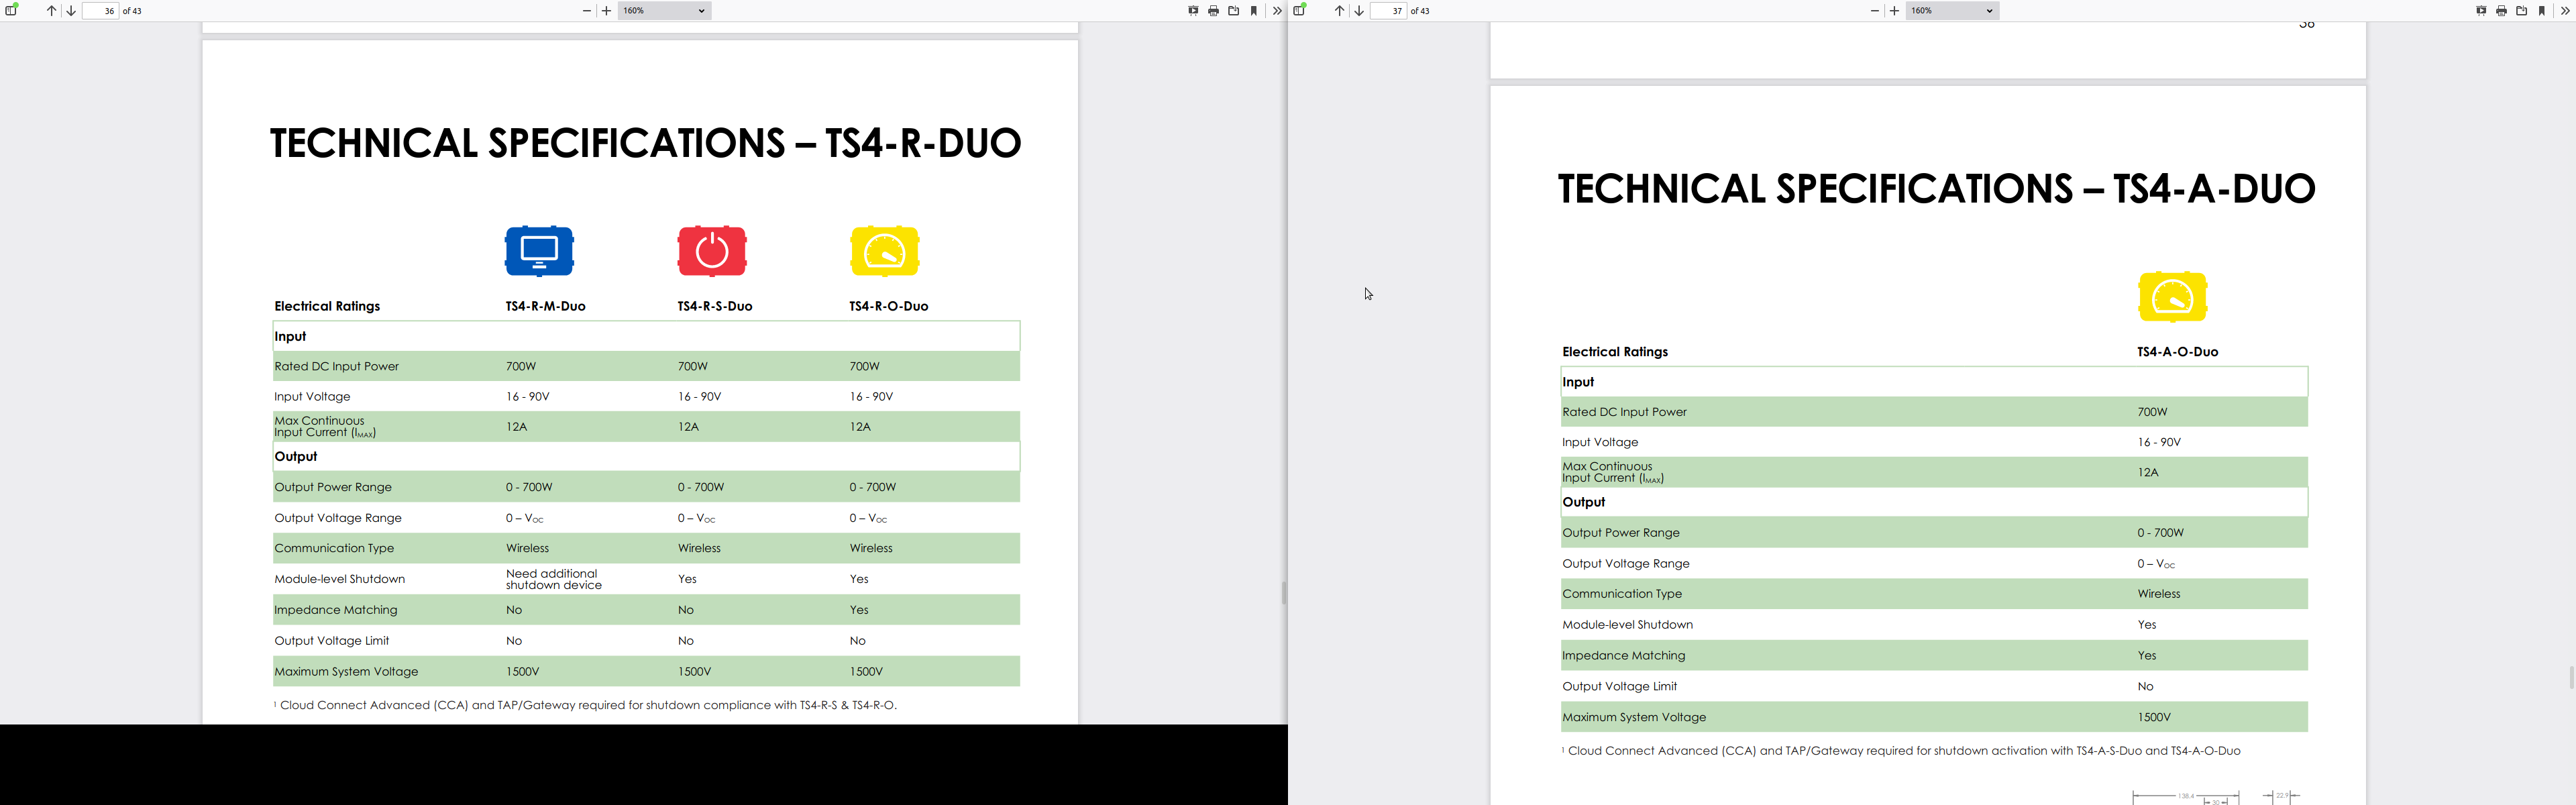Expand tools menu in left viewer toolbar
Screen dimensions: 2576x805
(x=1277, y=11)
